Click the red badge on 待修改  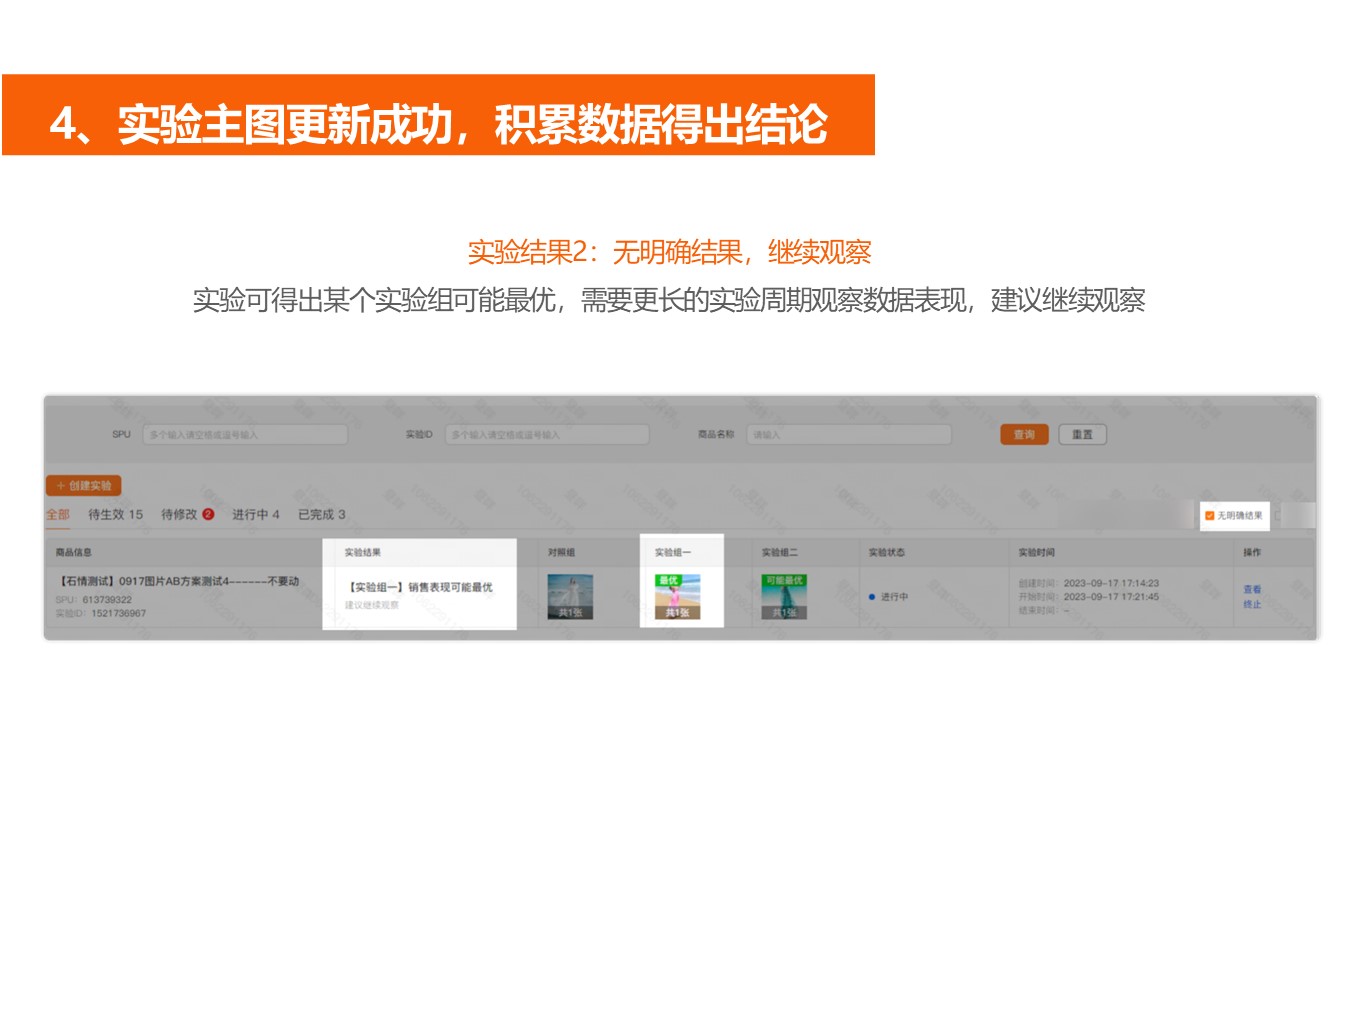(x=208, y=515)
